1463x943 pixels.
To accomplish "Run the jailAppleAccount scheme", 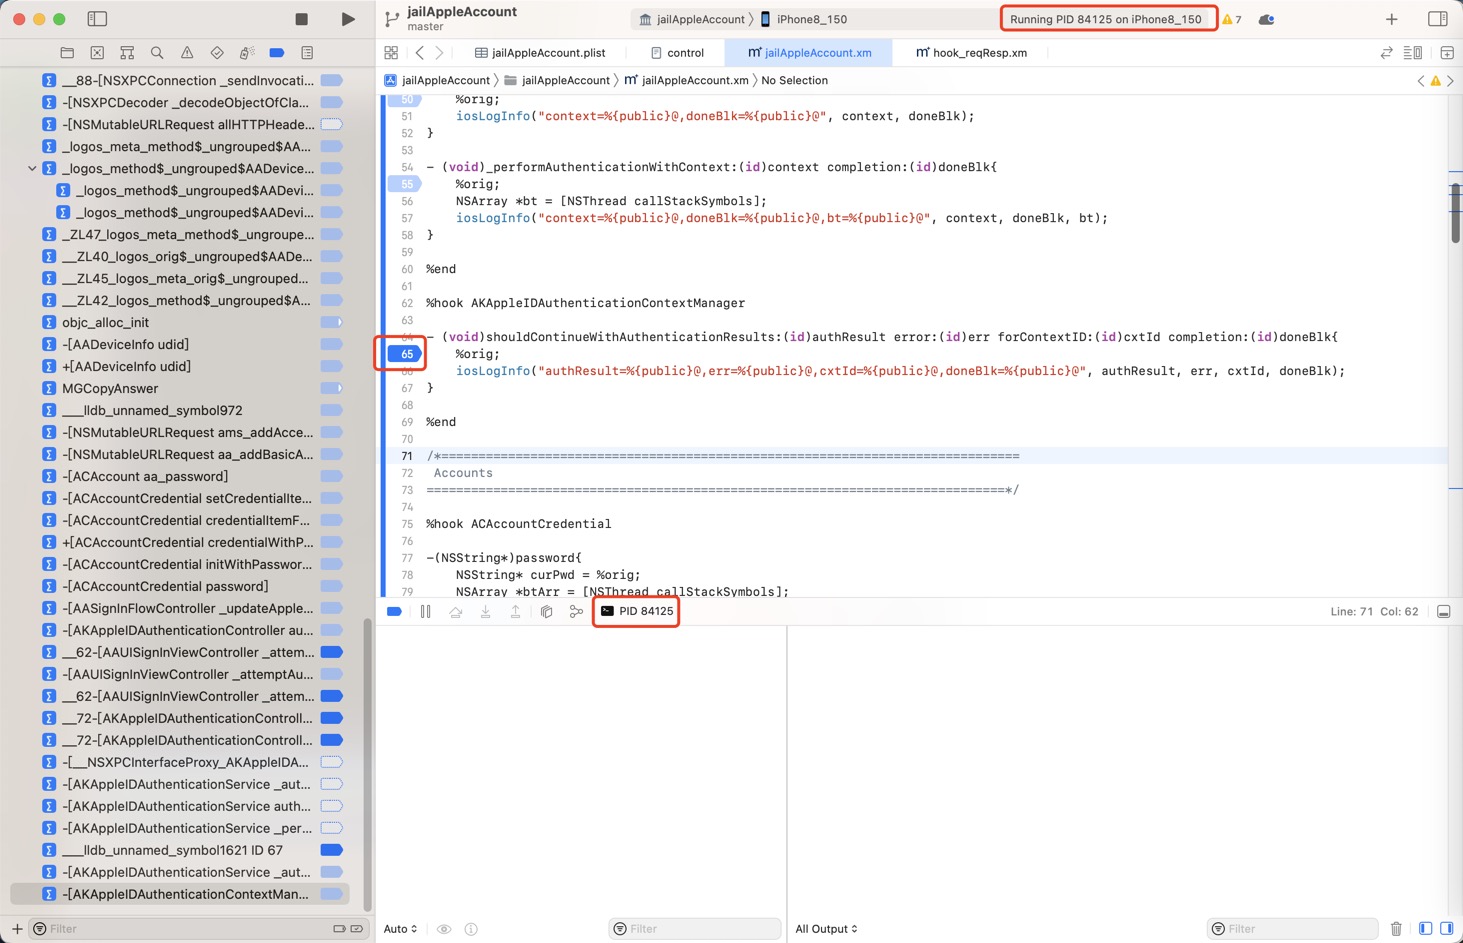I will tap(347, 19).
